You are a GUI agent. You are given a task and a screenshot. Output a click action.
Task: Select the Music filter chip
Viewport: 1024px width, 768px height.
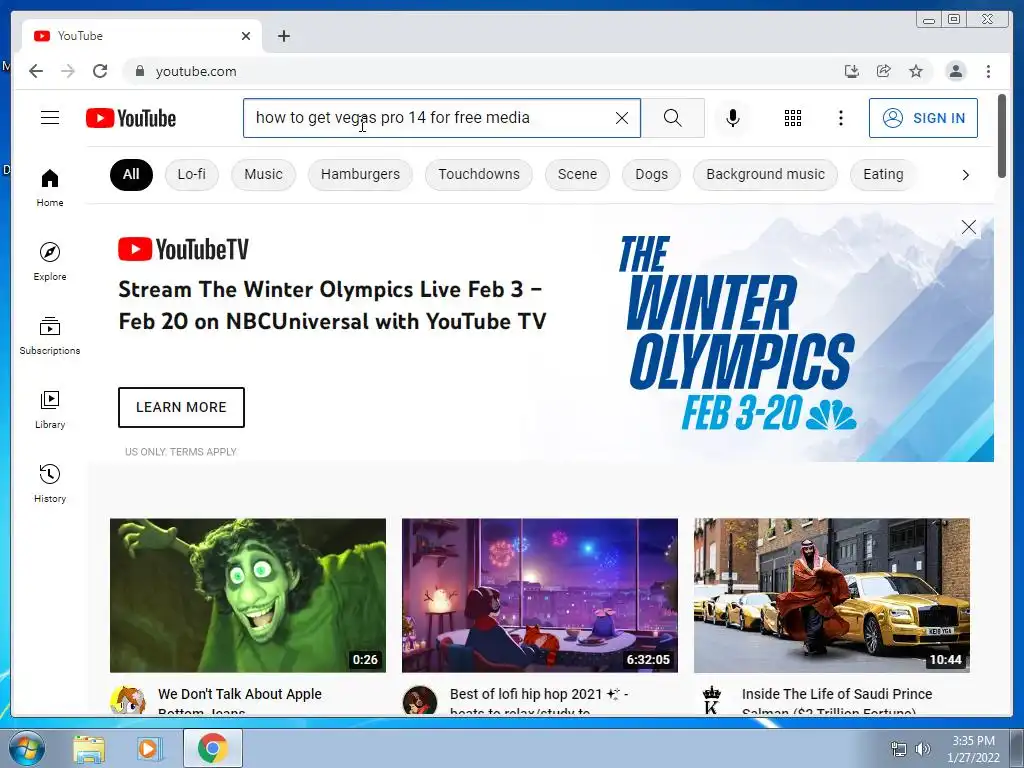pos(263,174)
